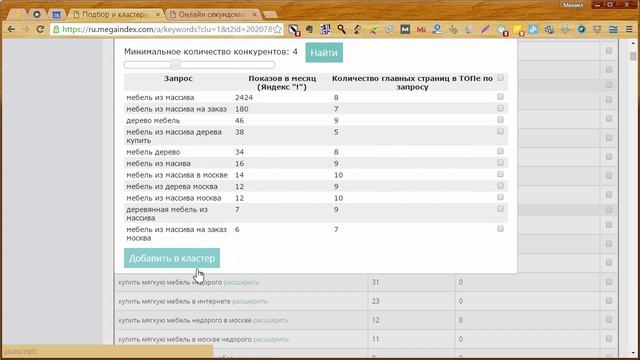Click the blue cloud extension icon
Image resolution: width=640 pixels, height=360 pixels.
click(533, 29)
